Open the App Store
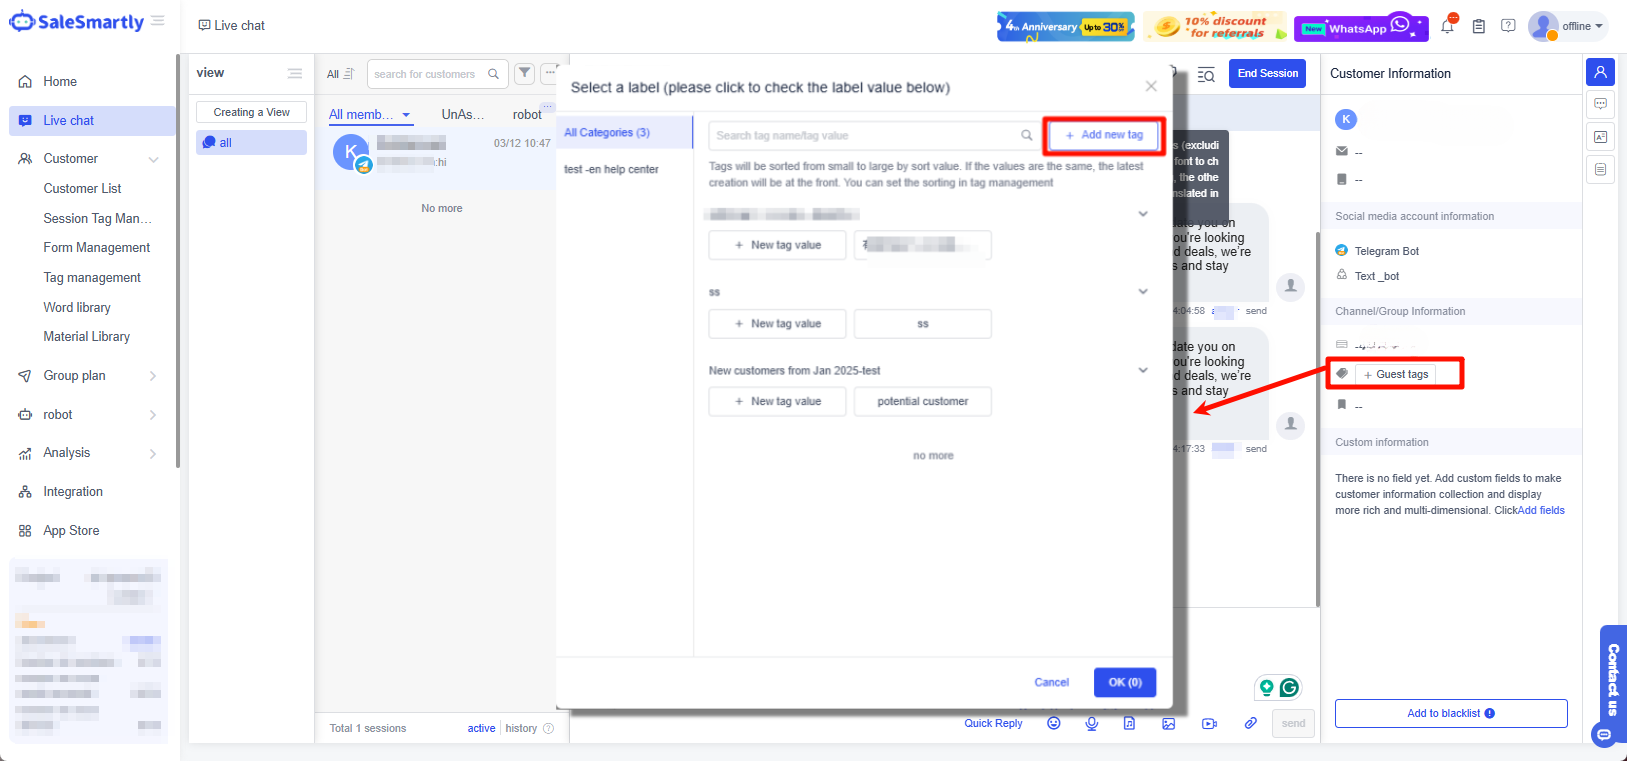This screenshot has height=761, width=1627. [71, 531]
